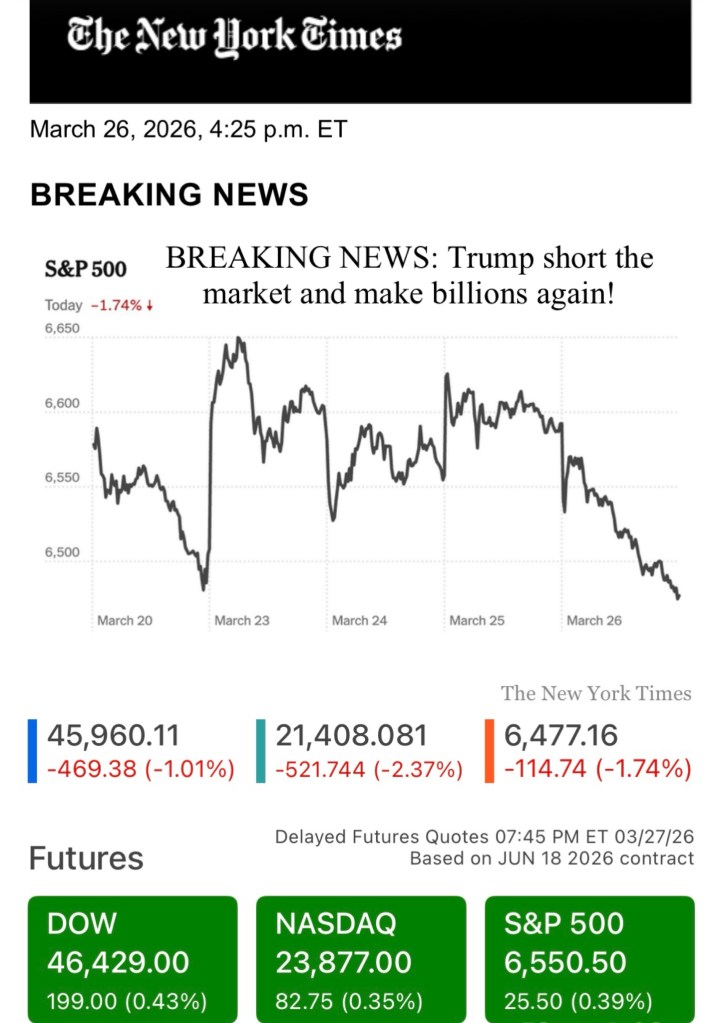Select the March 23 date label
The width and height of the screenshot is (722, 1023).
pyautogui.click(x=242, y=621)
